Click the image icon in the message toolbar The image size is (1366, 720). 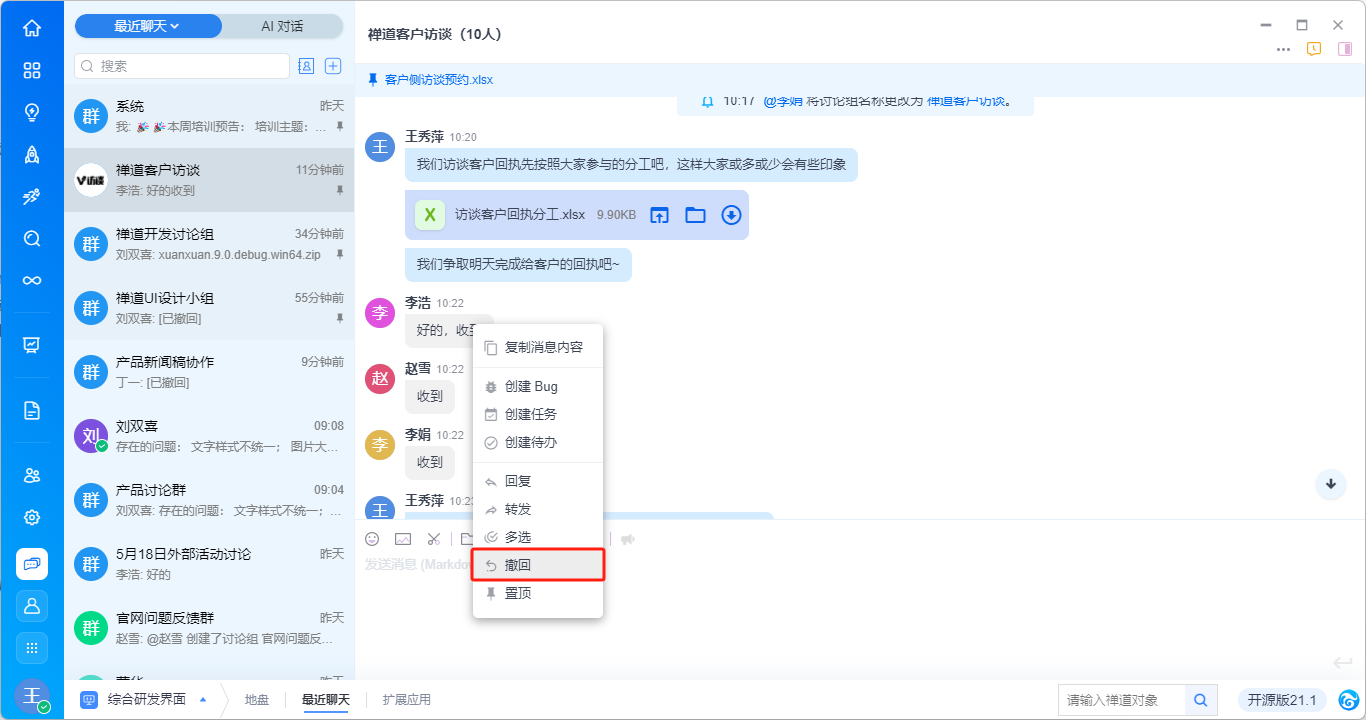coord(403,539)
